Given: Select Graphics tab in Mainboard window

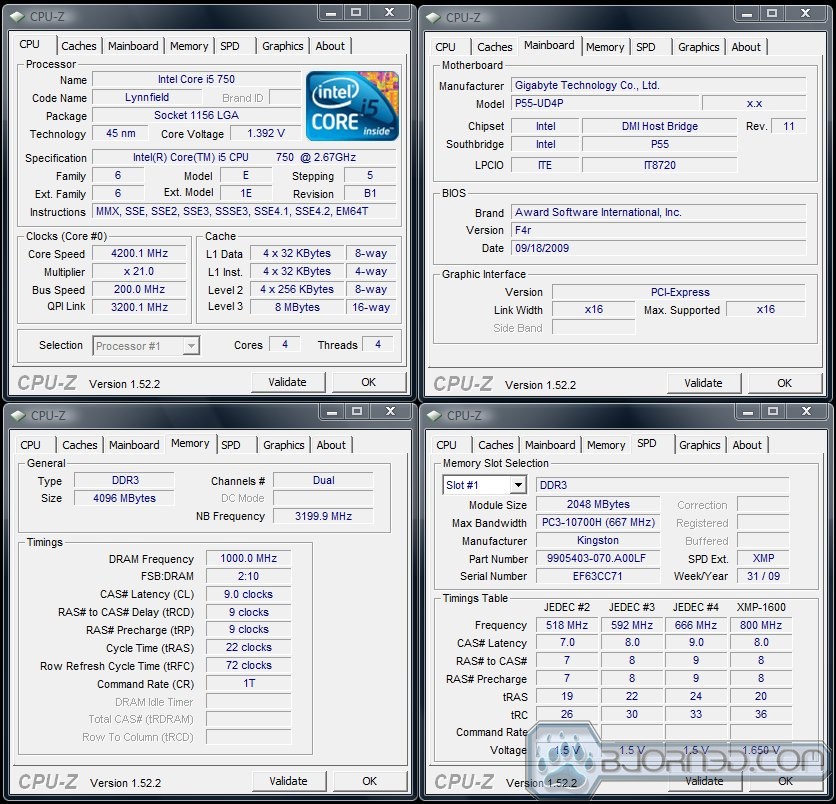Looking at the screenshot, I should 698,47.
